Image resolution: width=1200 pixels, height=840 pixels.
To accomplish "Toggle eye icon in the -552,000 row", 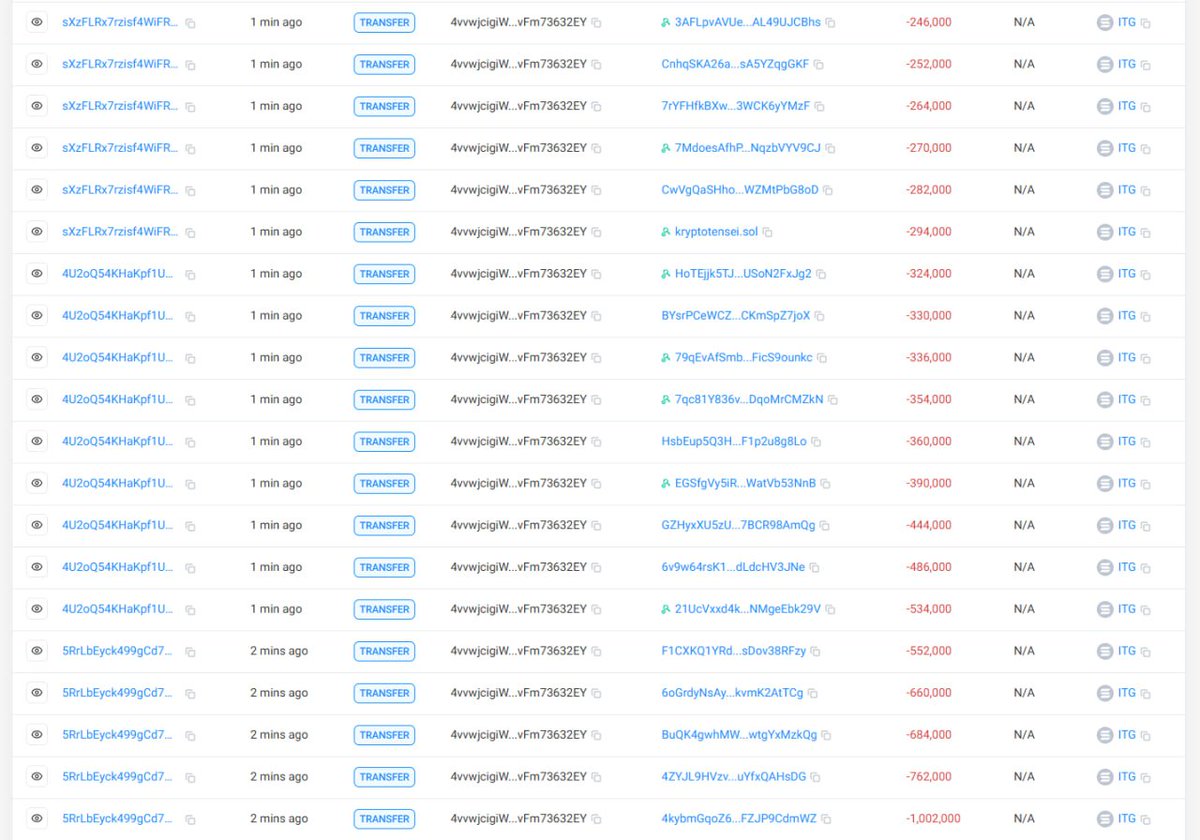I will (x=37, y=652).
